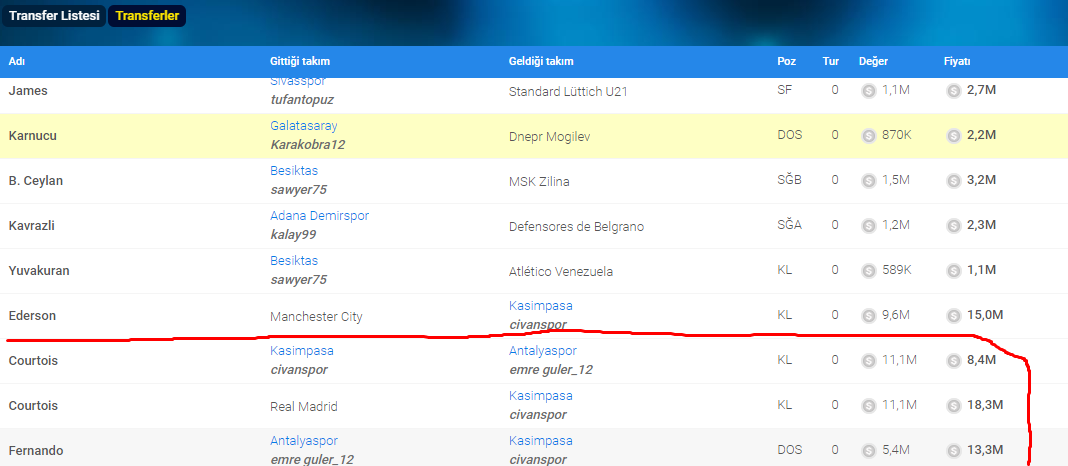Click Manchester City team text
Screen dimensions: 1068x466
316,316
